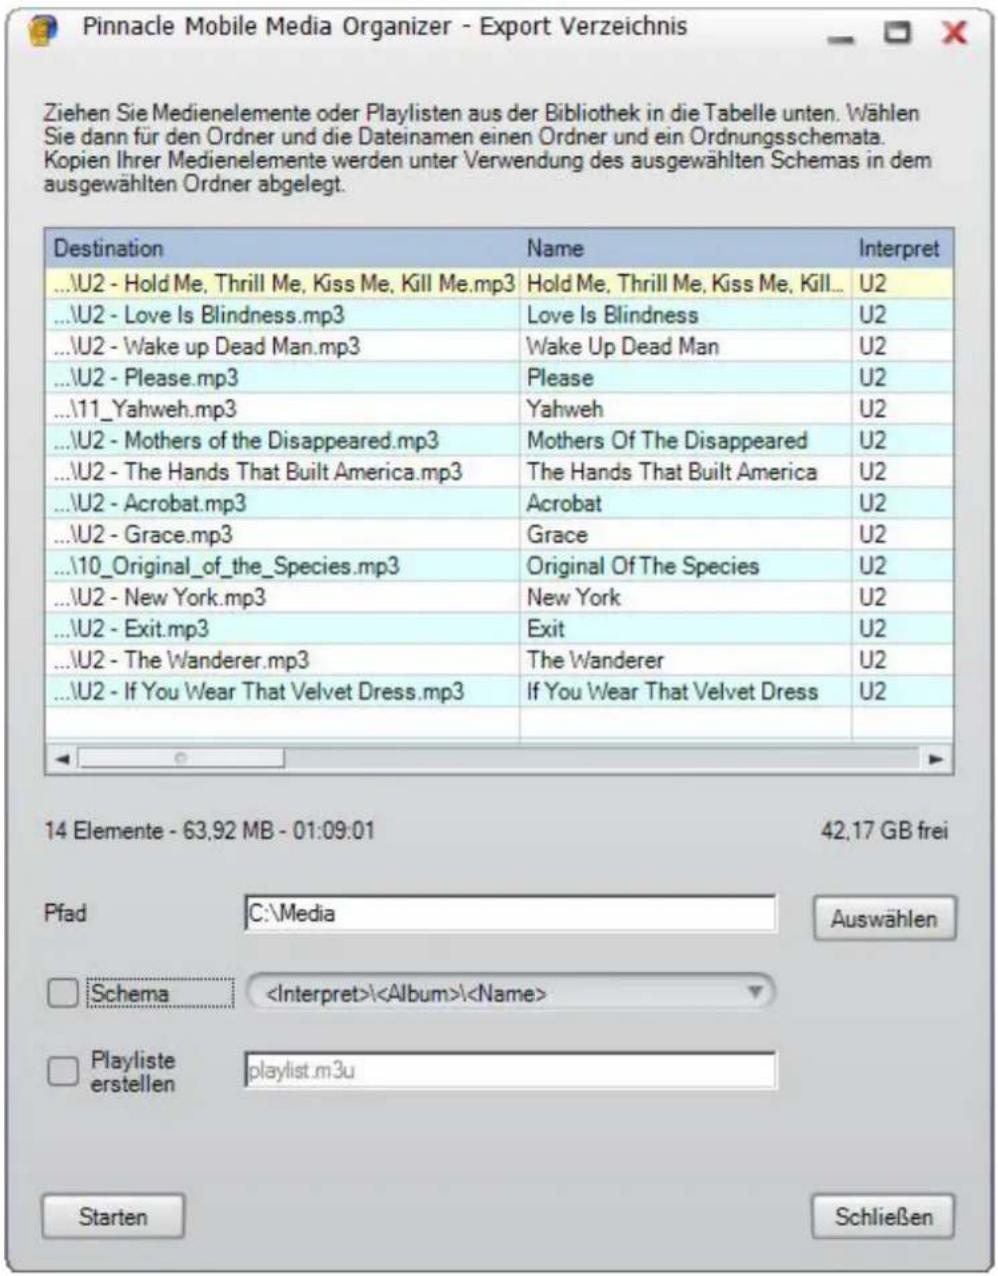This screenshot has width=998, height=1276.
Task: Click the U2 Interpret cell in the Yahweh row
Action: coord(902,409)
